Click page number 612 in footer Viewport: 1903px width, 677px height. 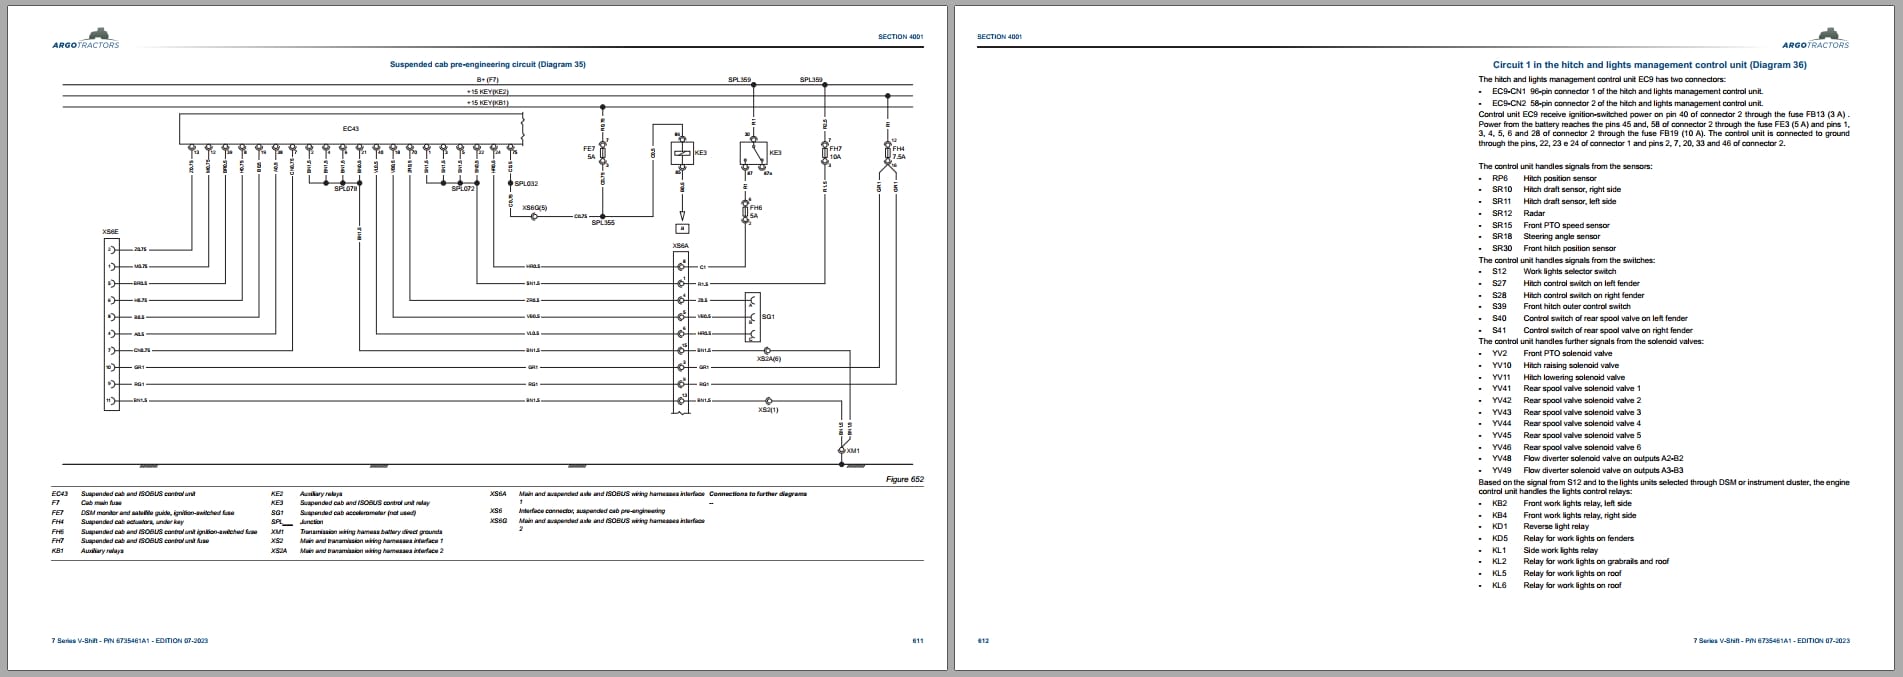click(x=983, y=641)
